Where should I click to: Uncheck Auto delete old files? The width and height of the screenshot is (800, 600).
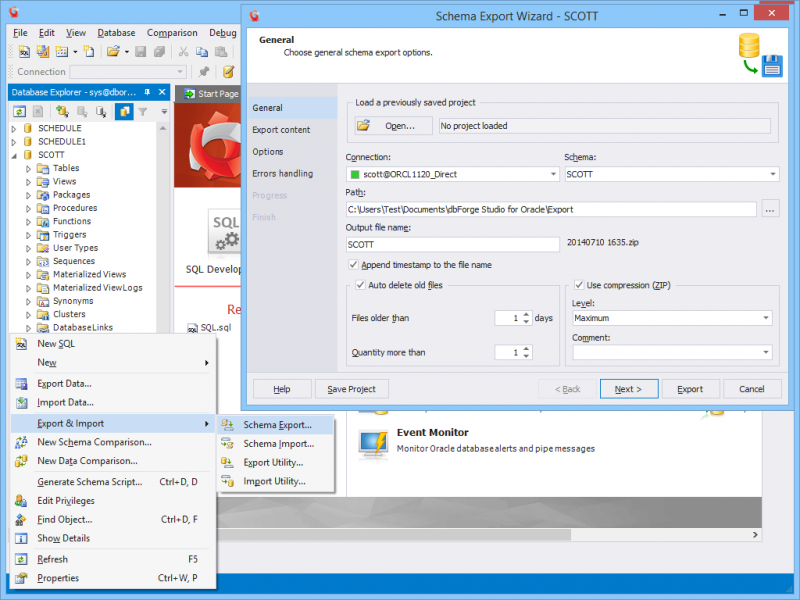[x=362, y=285]
